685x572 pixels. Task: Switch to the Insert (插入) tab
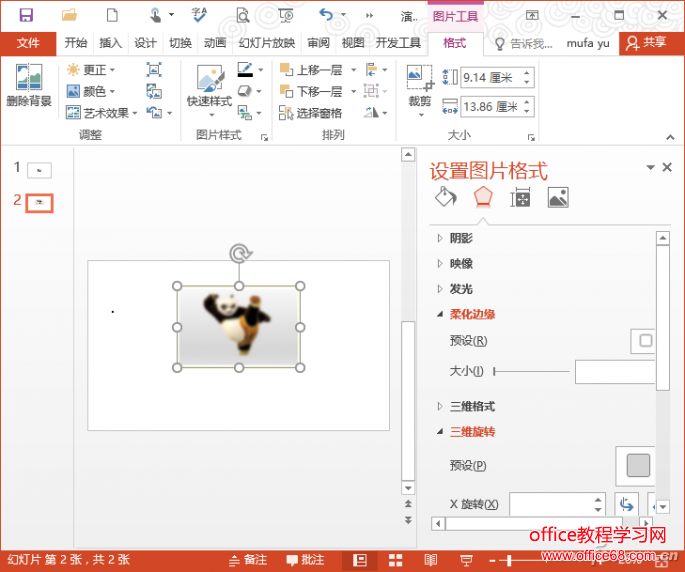click(110, 43)
